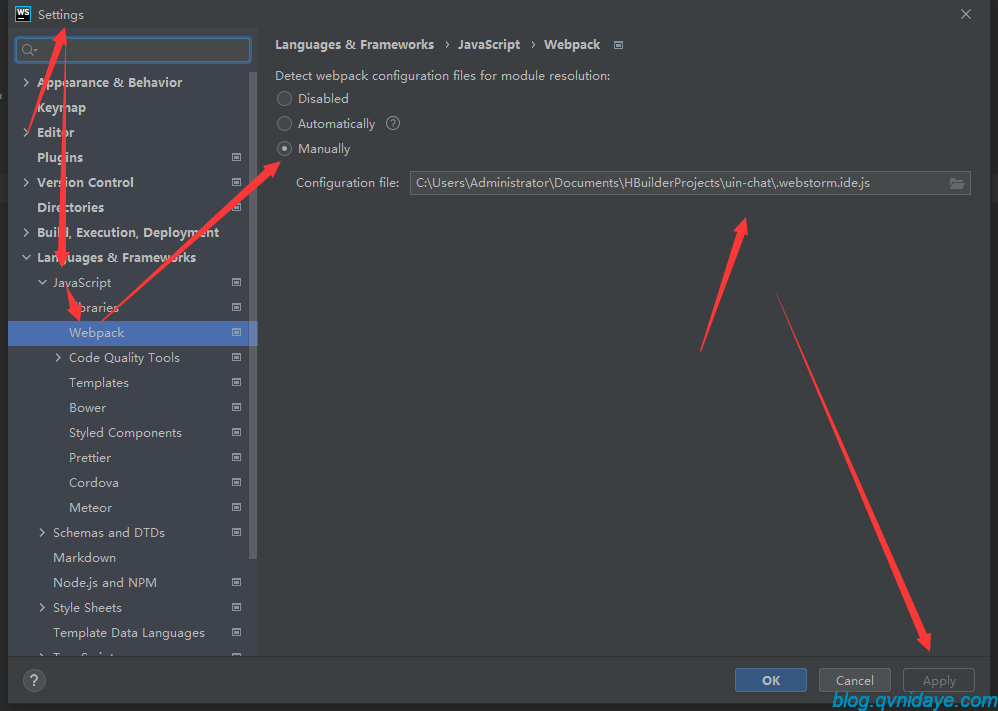Open Template Data Languages settings
The height and width of the screenshot is (711, 998).
click(x=129, y=633)
